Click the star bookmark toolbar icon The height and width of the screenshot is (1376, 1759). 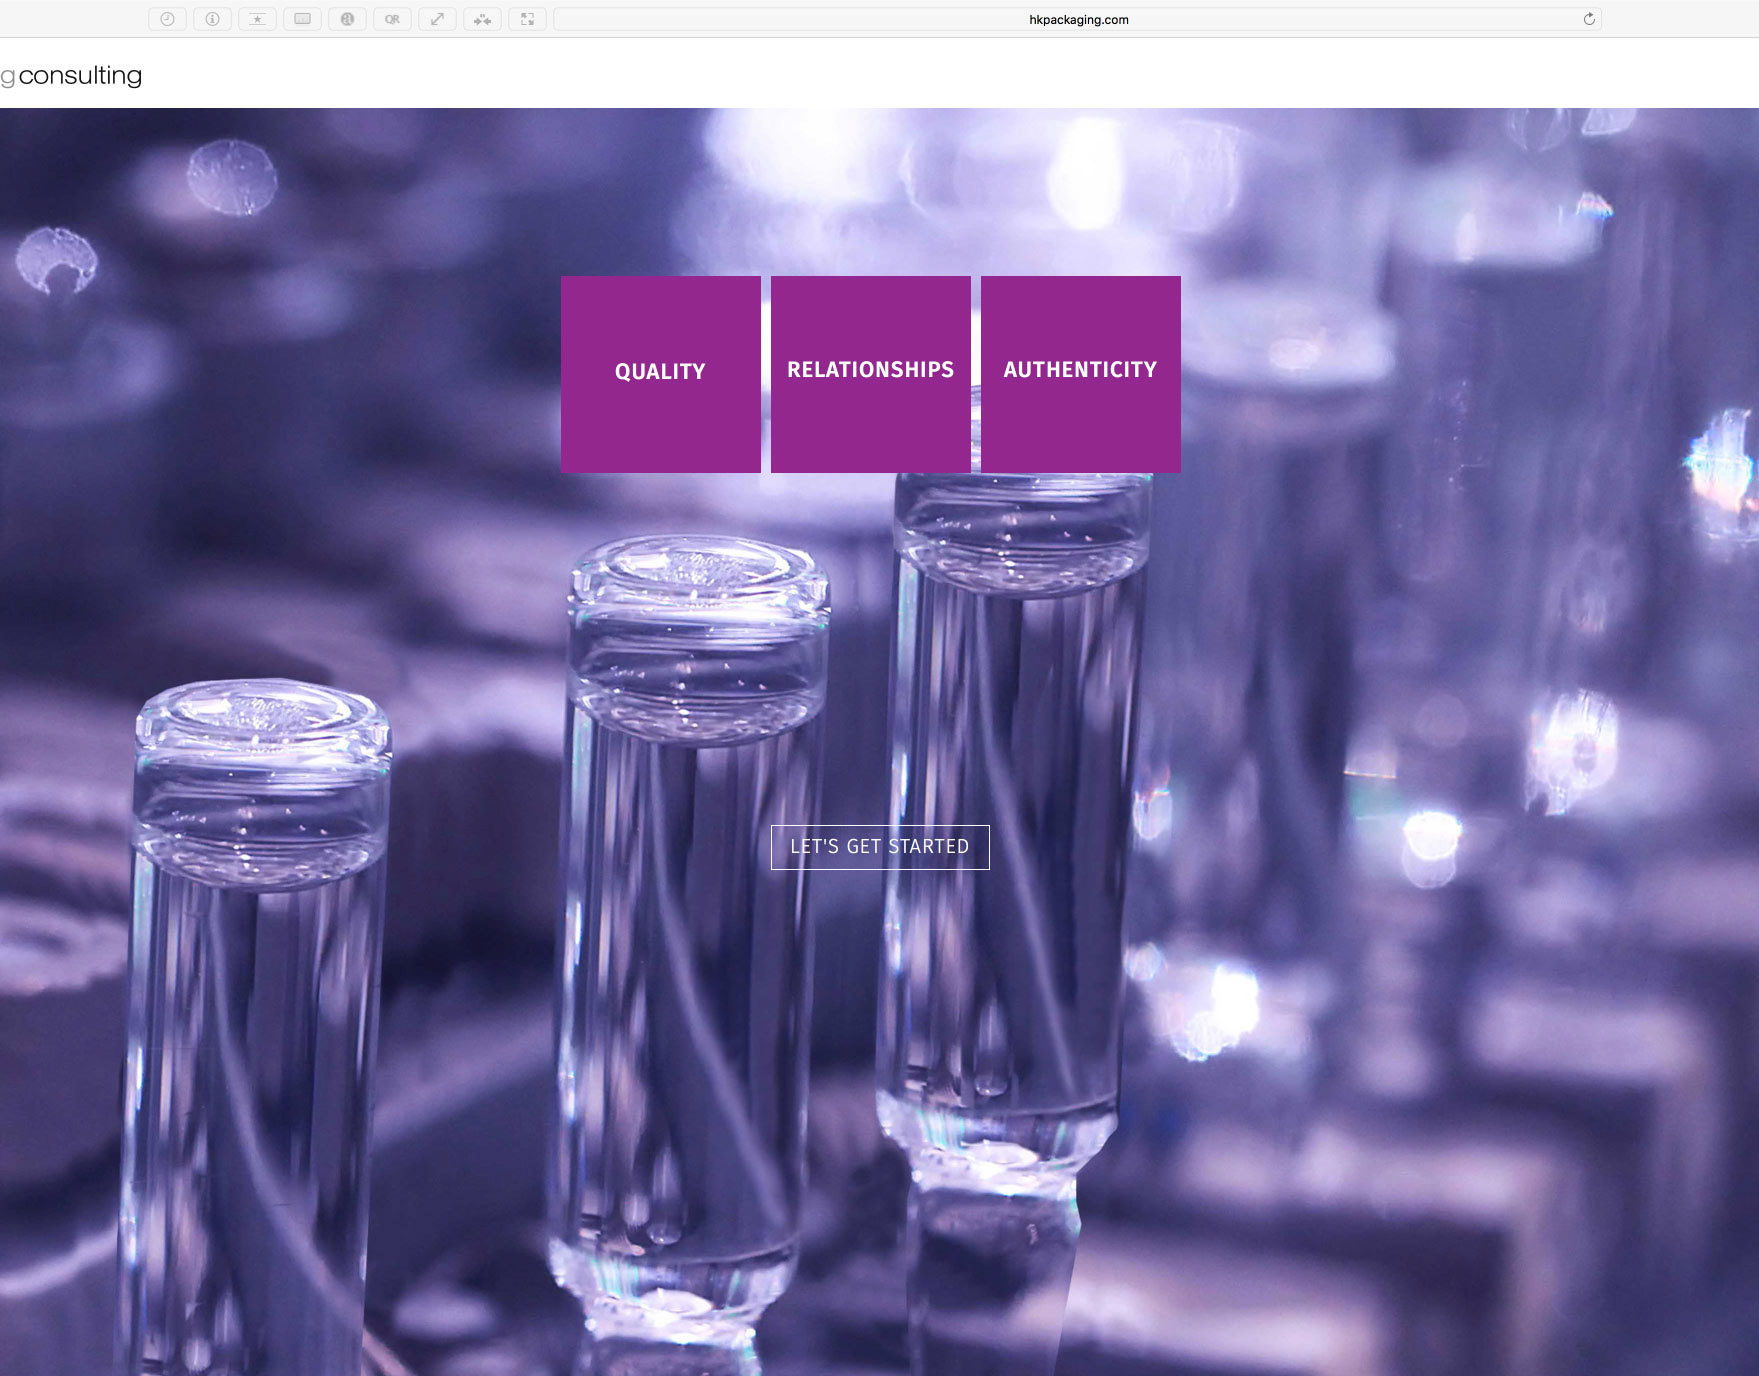257,19
